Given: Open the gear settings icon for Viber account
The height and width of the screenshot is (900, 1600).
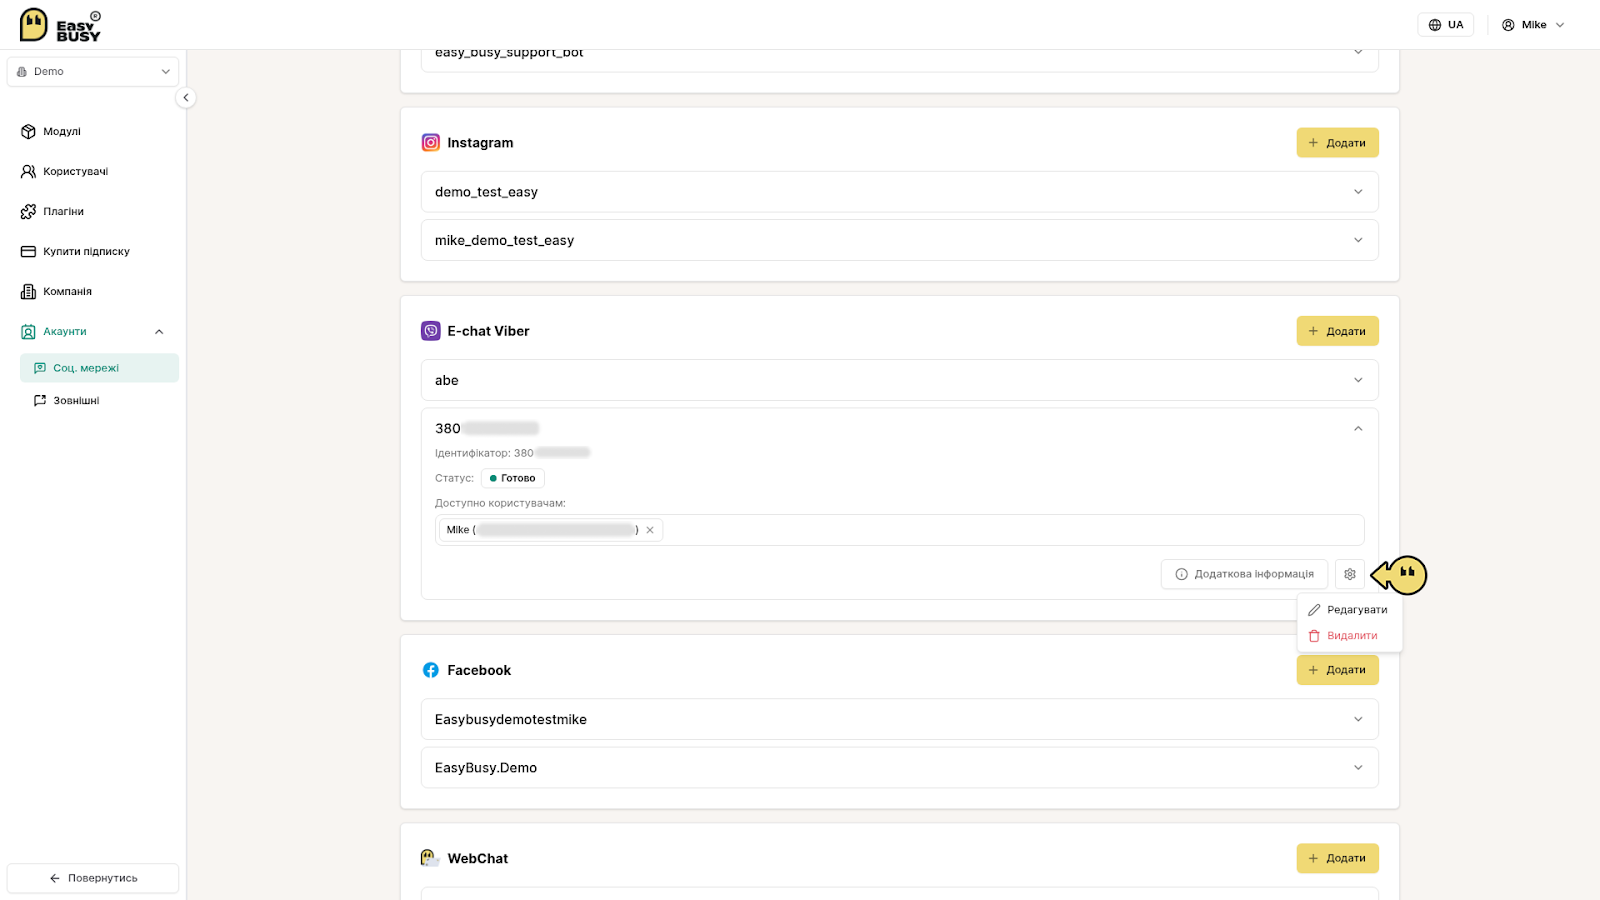Looking at the screenshot, I should [x=1350, y=574].
